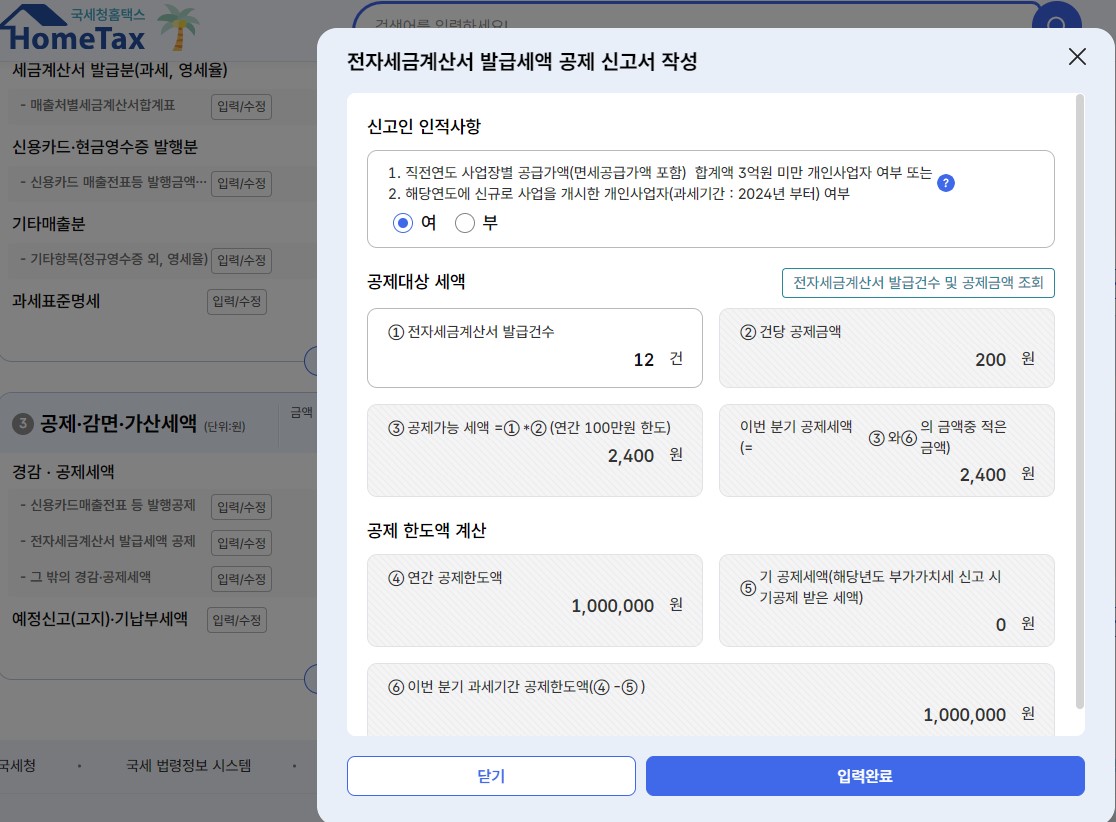
Task: Click 입력/수정 next to 예정신고(고지)·기납부세액
Action: (x=236, y=621)
